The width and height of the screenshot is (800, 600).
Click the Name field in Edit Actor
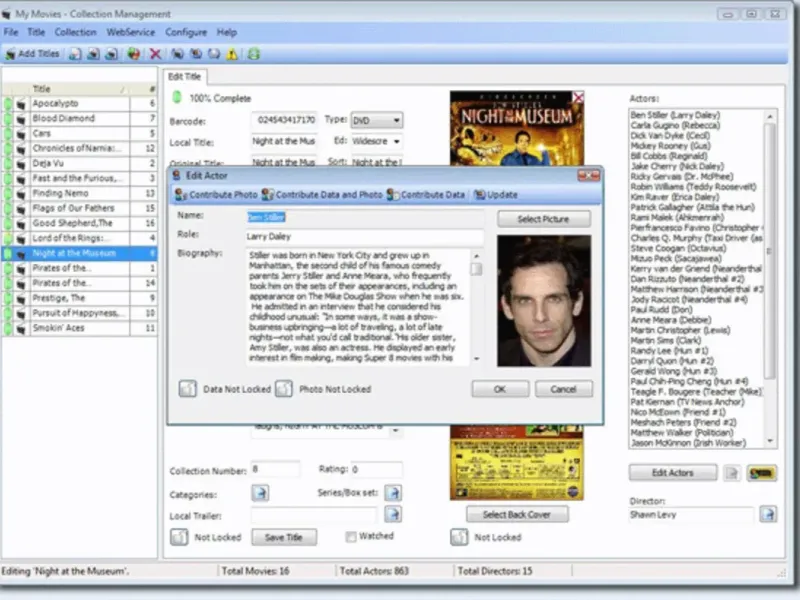tap(364, 217)
